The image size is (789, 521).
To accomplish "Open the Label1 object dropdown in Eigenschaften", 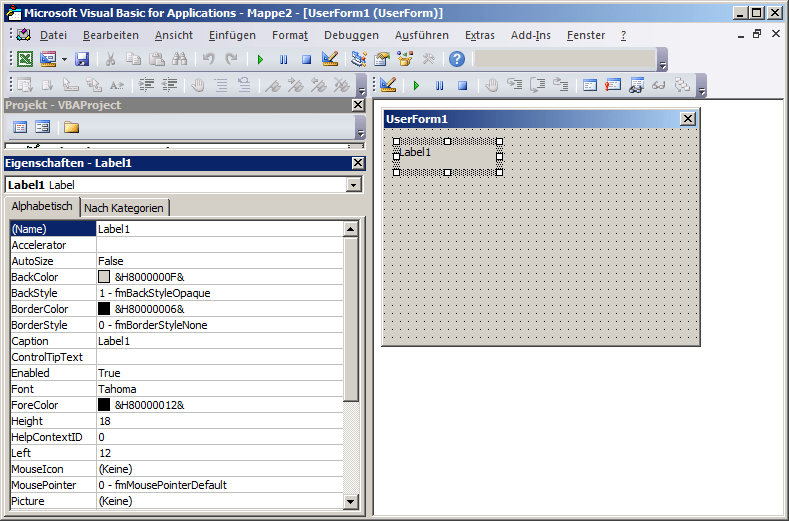I will 354,185.
